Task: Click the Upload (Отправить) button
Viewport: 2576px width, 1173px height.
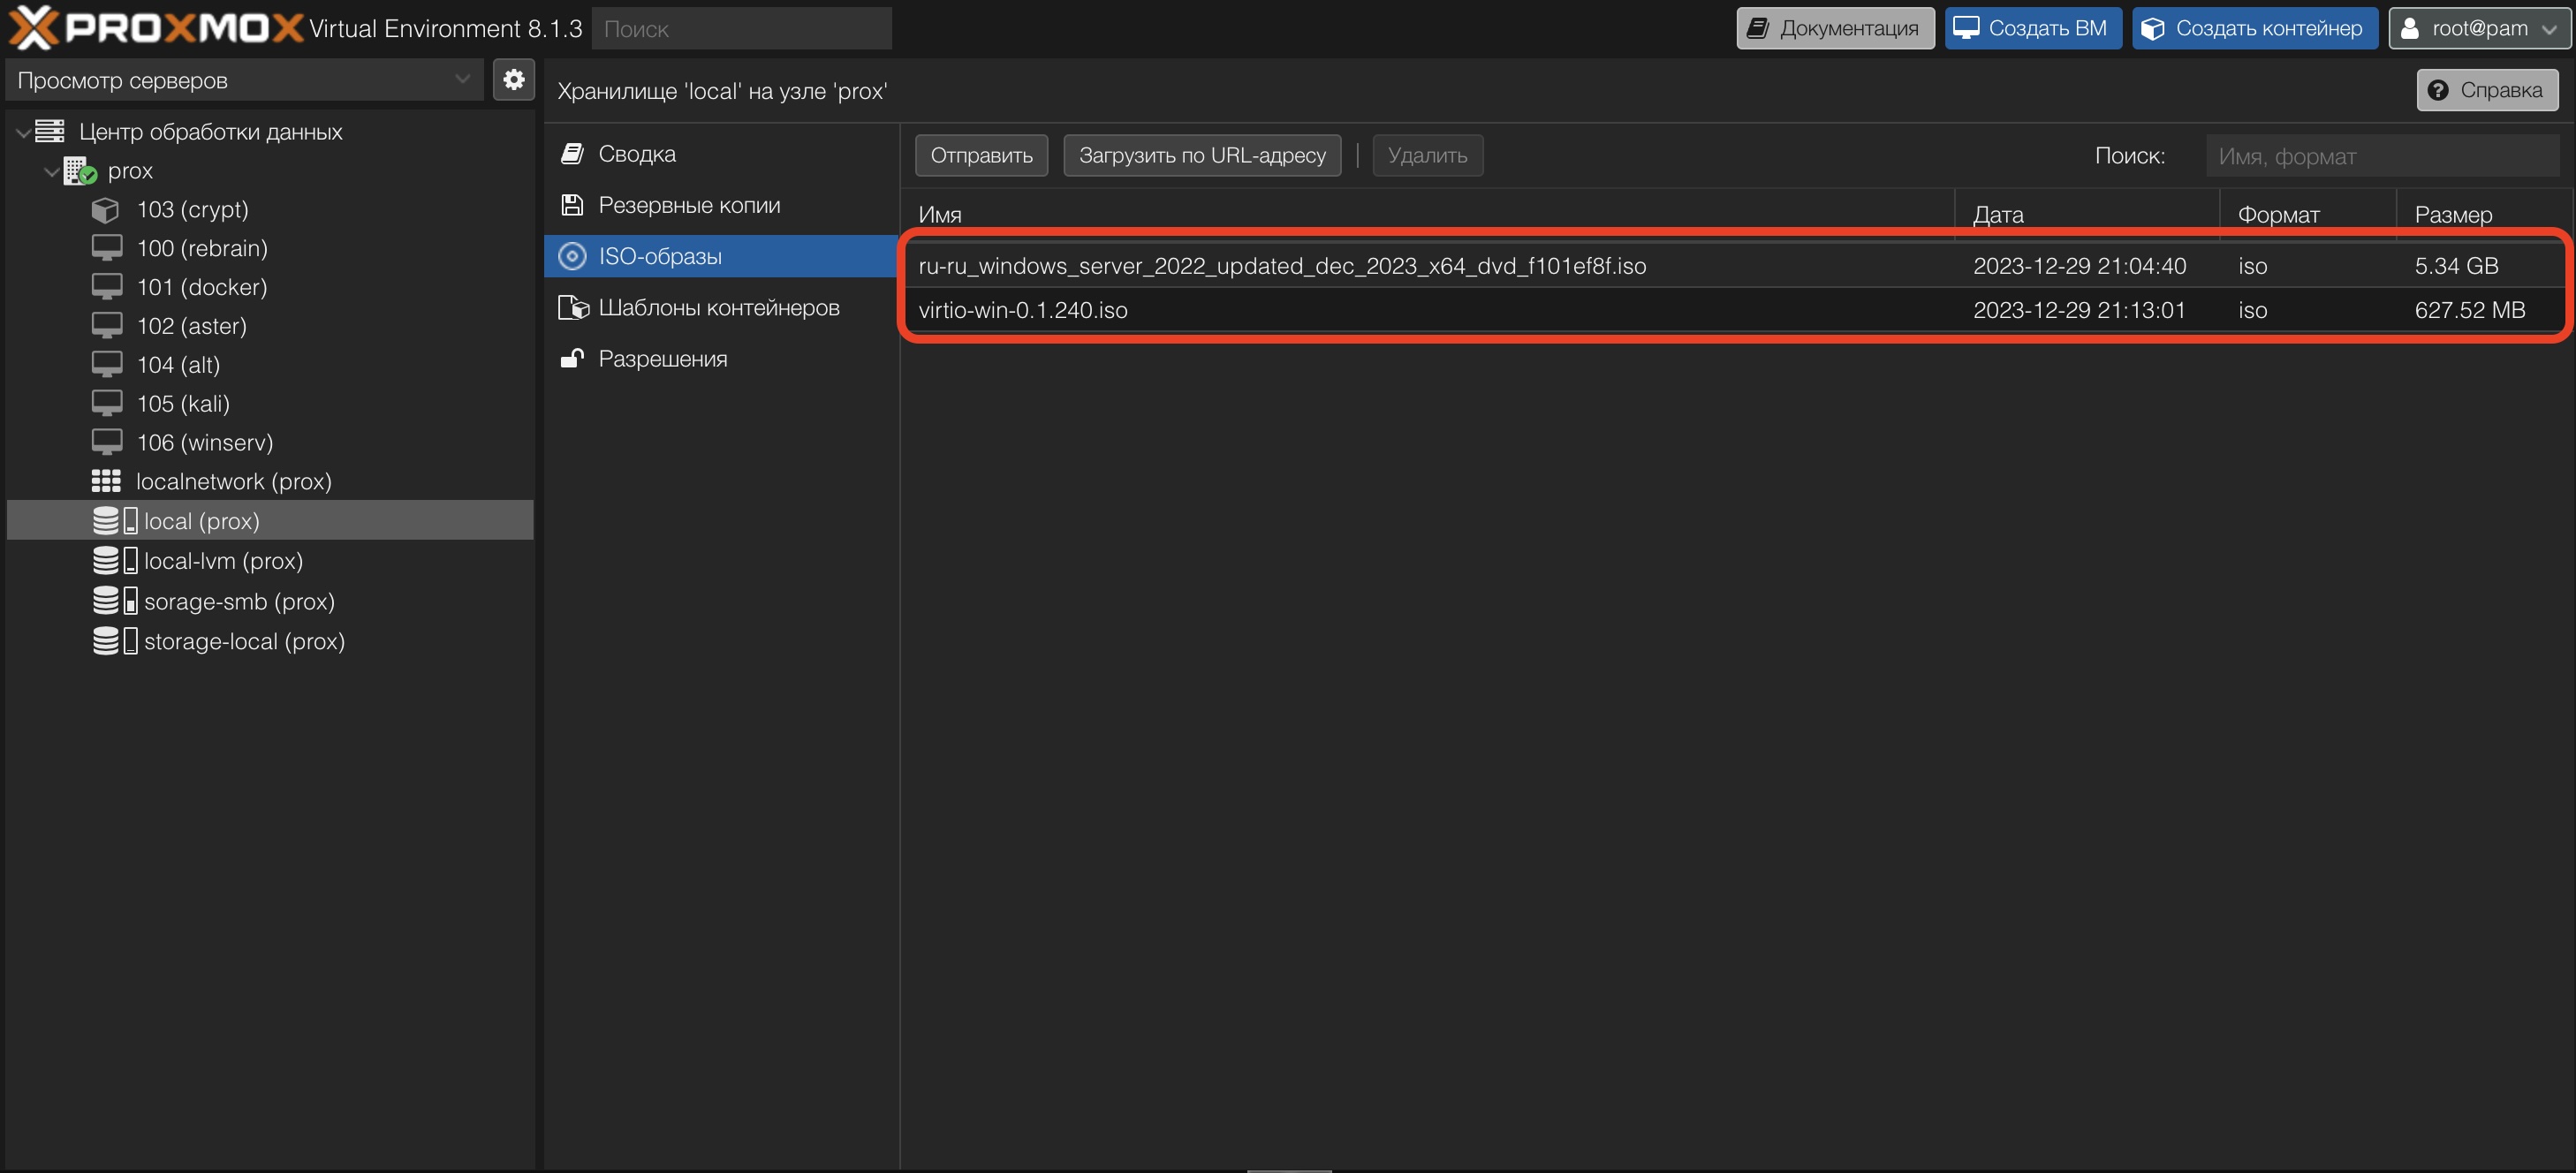Action: pyautogui.click(x=981, y=155)
